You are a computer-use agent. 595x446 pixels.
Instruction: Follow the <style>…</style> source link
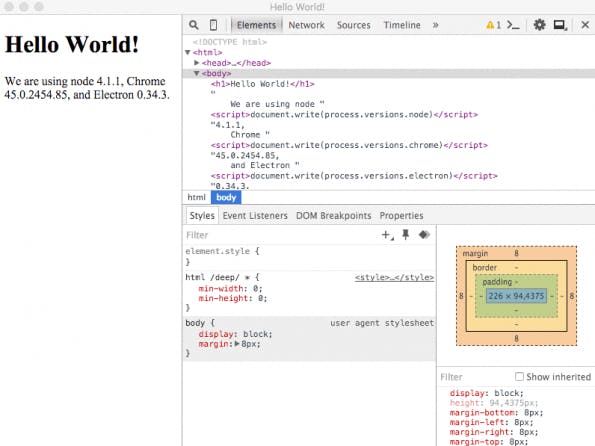pyautogui.click(x=394, y=277)
